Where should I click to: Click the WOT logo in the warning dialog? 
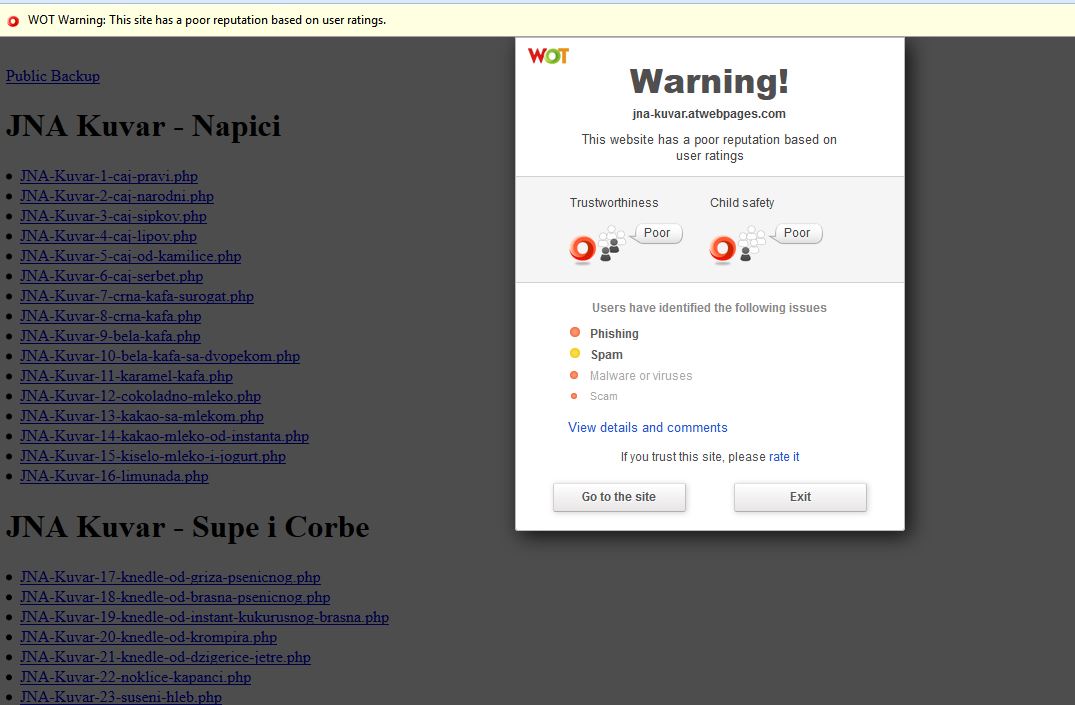point(548,56)
